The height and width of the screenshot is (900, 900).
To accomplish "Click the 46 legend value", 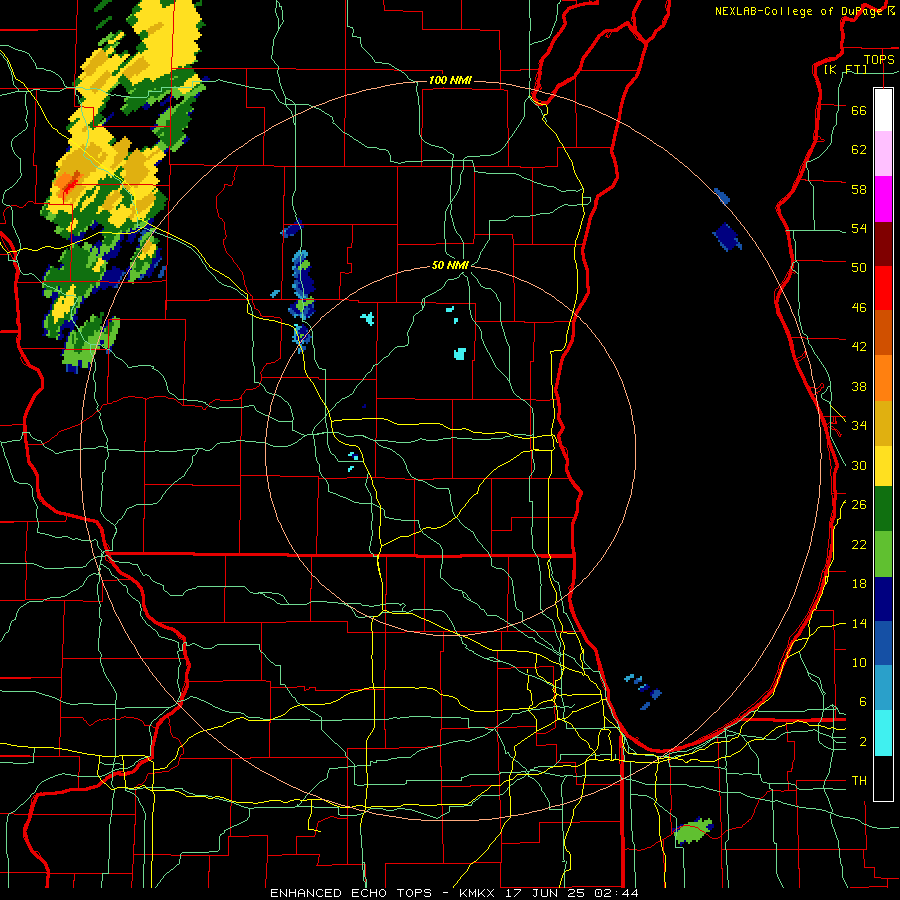I will 859,308.
